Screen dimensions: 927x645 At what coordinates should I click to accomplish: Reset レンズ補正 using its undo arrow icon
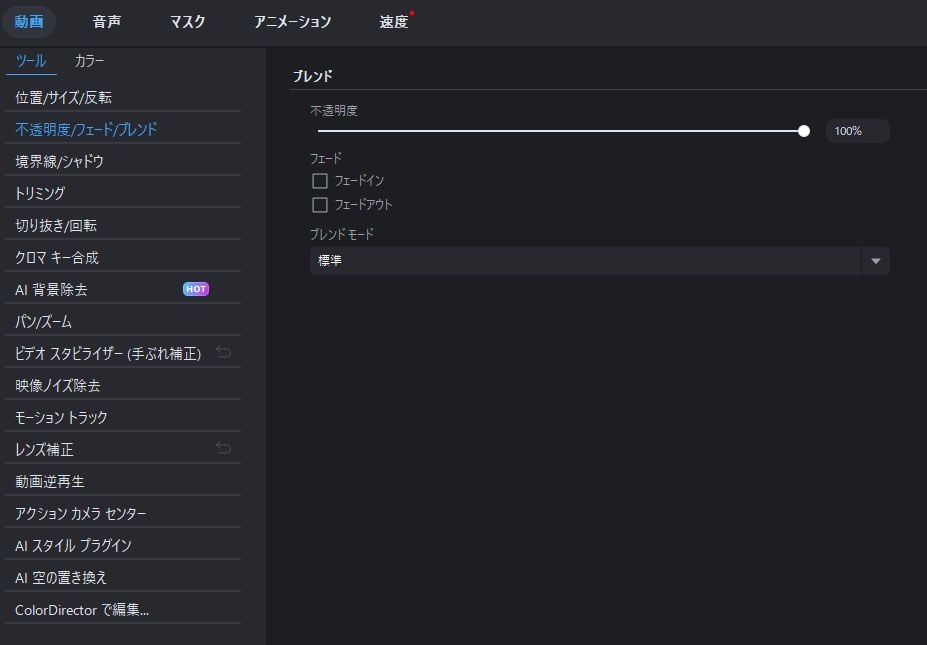pos(222,448)
